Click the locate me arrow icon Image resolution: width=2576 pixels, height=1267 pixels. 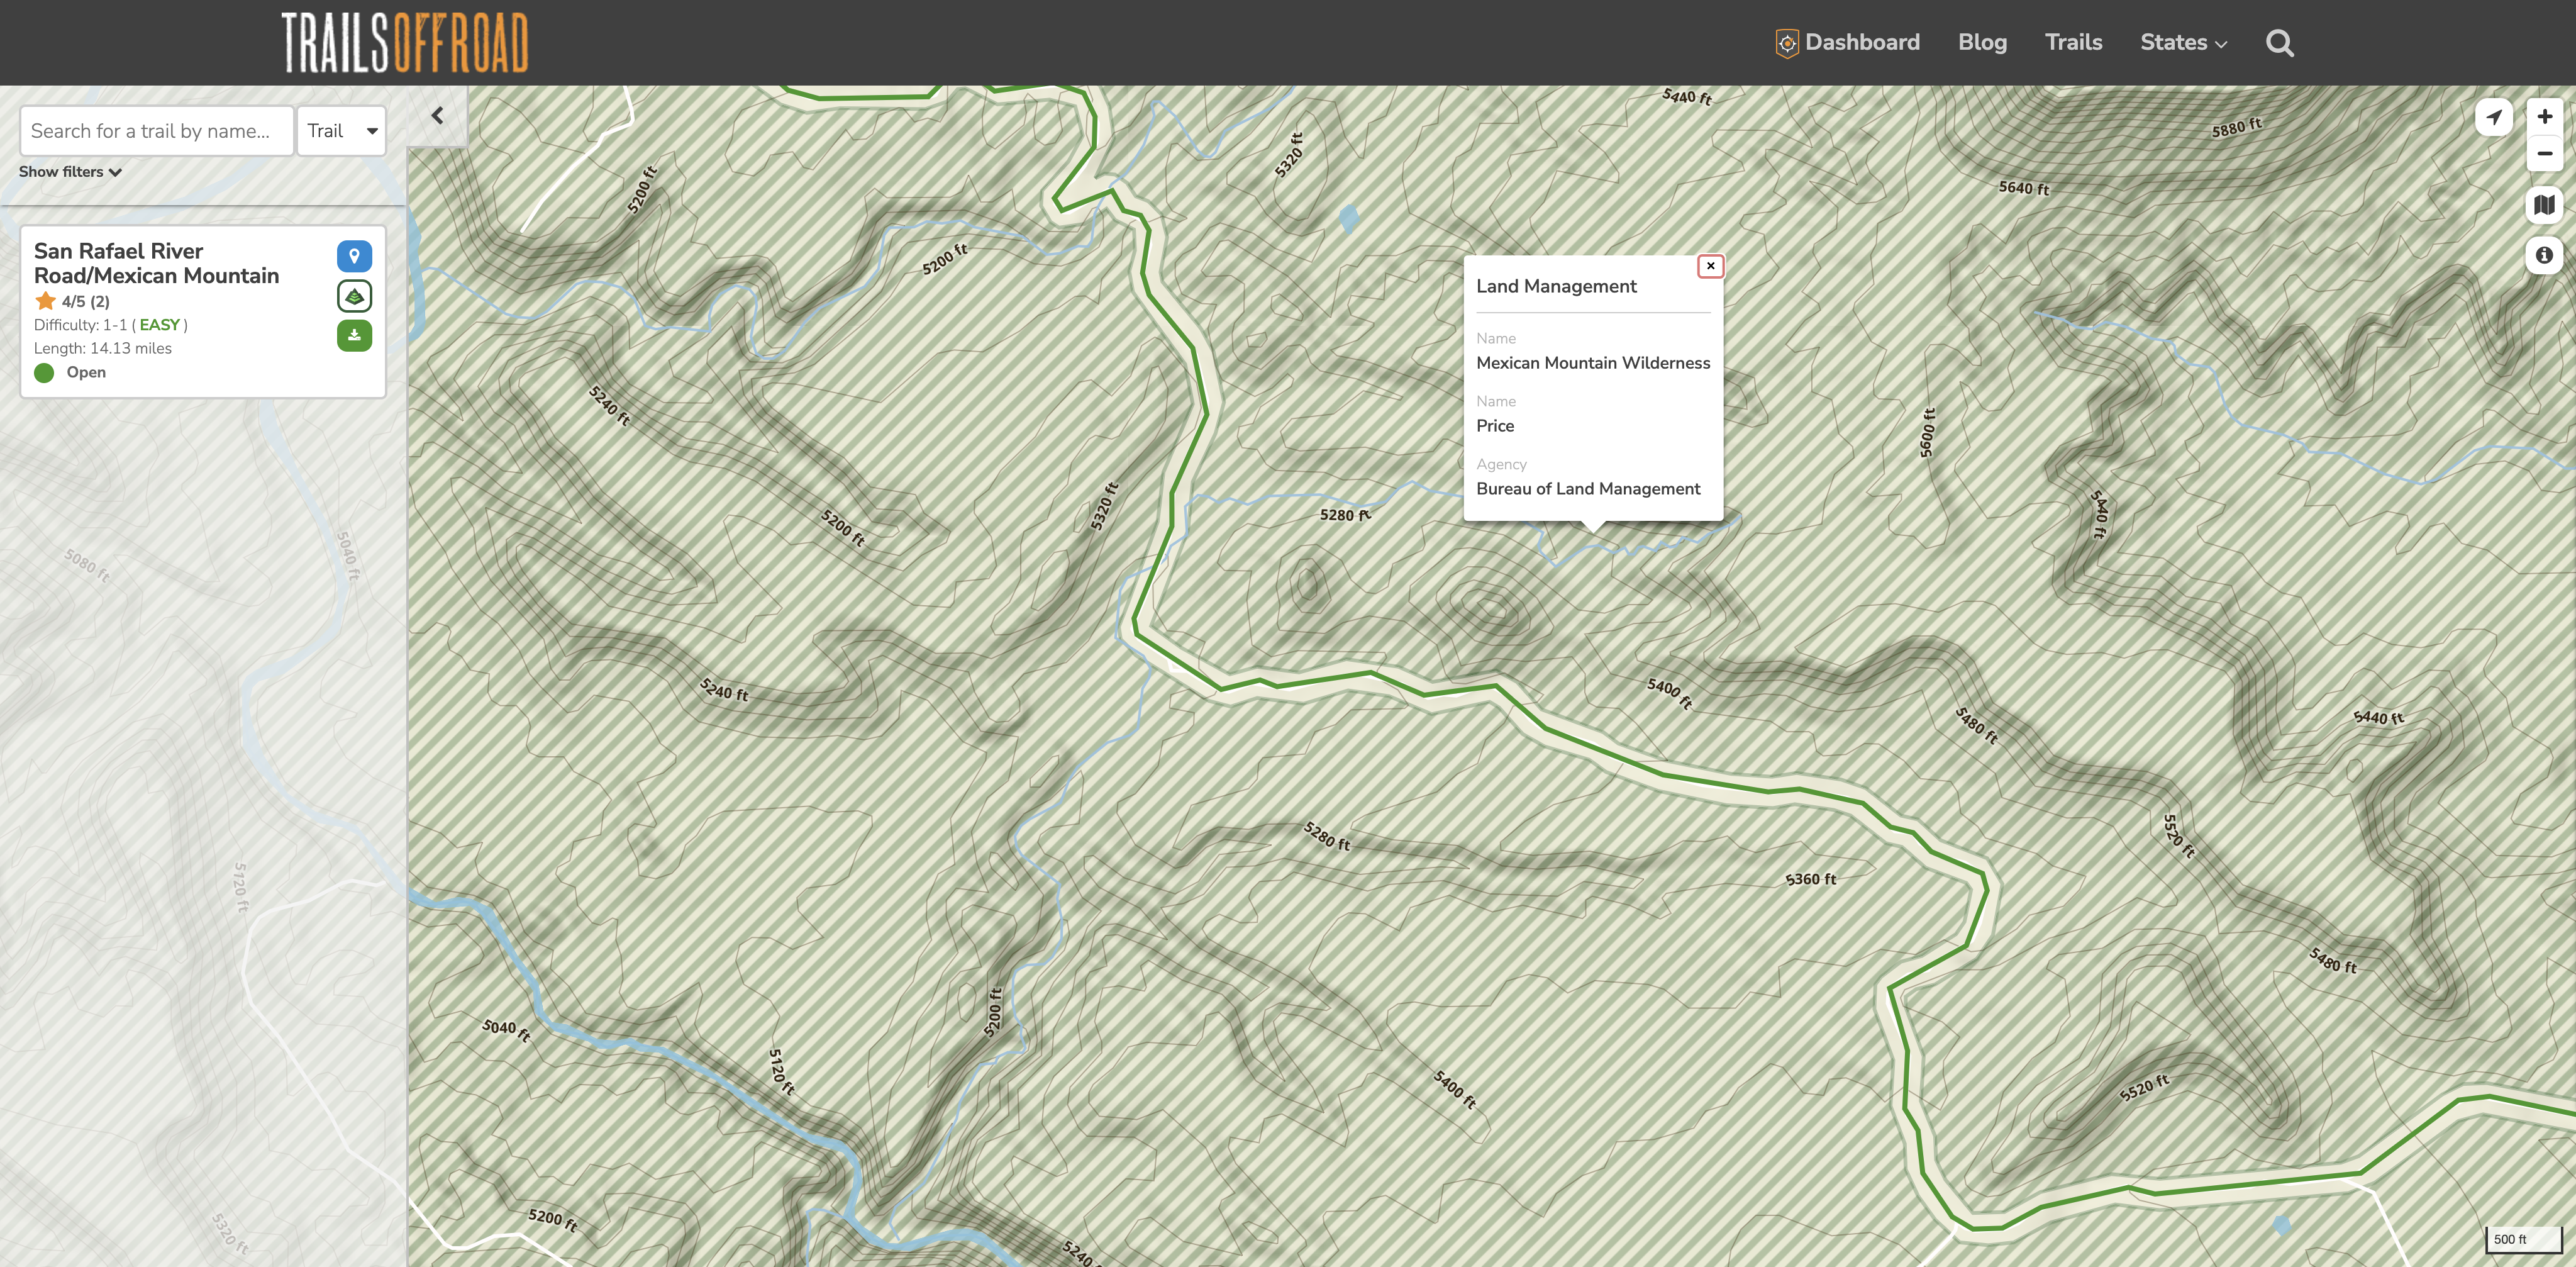coord(2494,117)
